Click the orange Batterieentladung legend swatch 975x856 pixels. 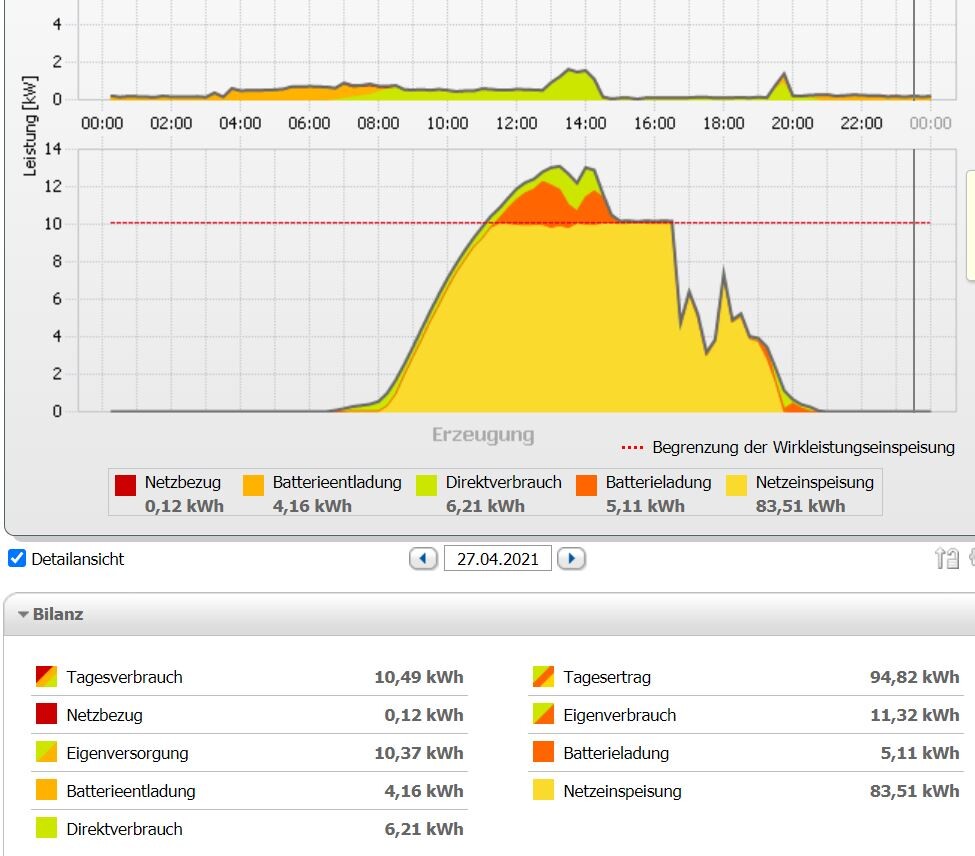[x=255, y=485]
